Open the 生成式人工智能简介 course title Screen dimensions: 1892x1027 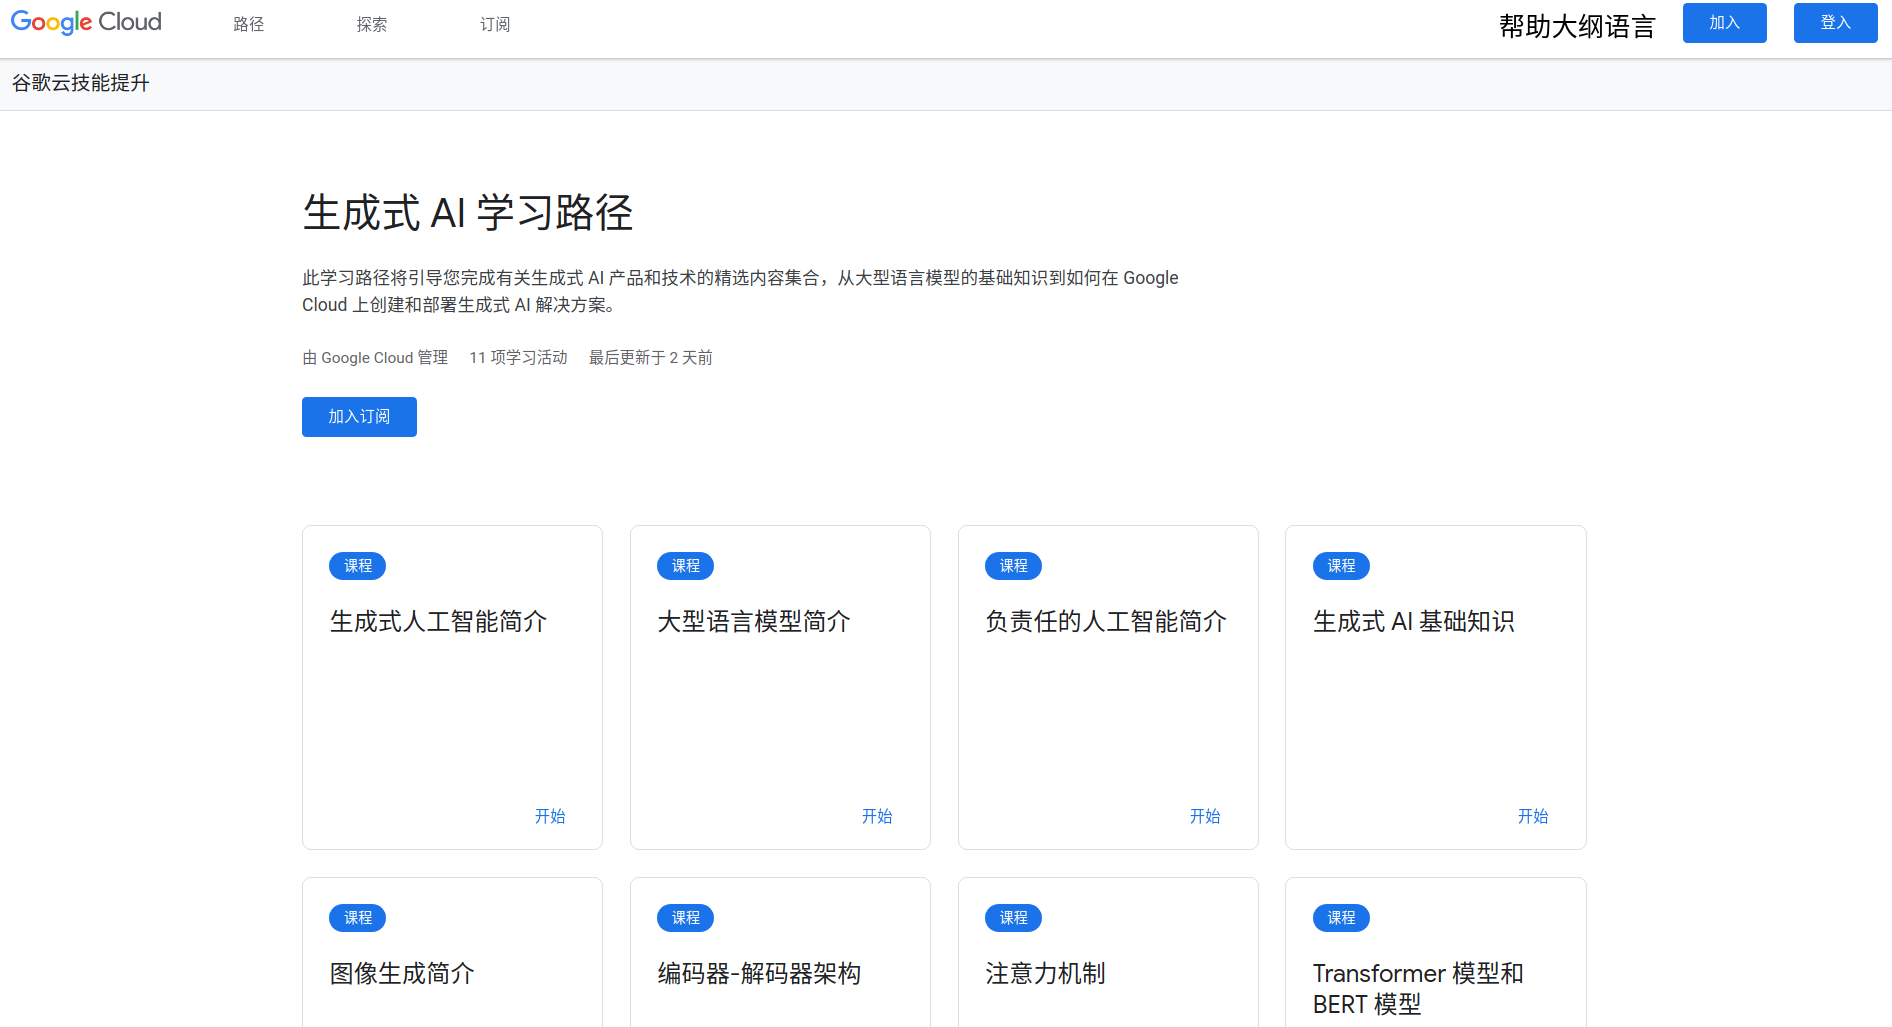pyautogui.click(x=438, y=621)
